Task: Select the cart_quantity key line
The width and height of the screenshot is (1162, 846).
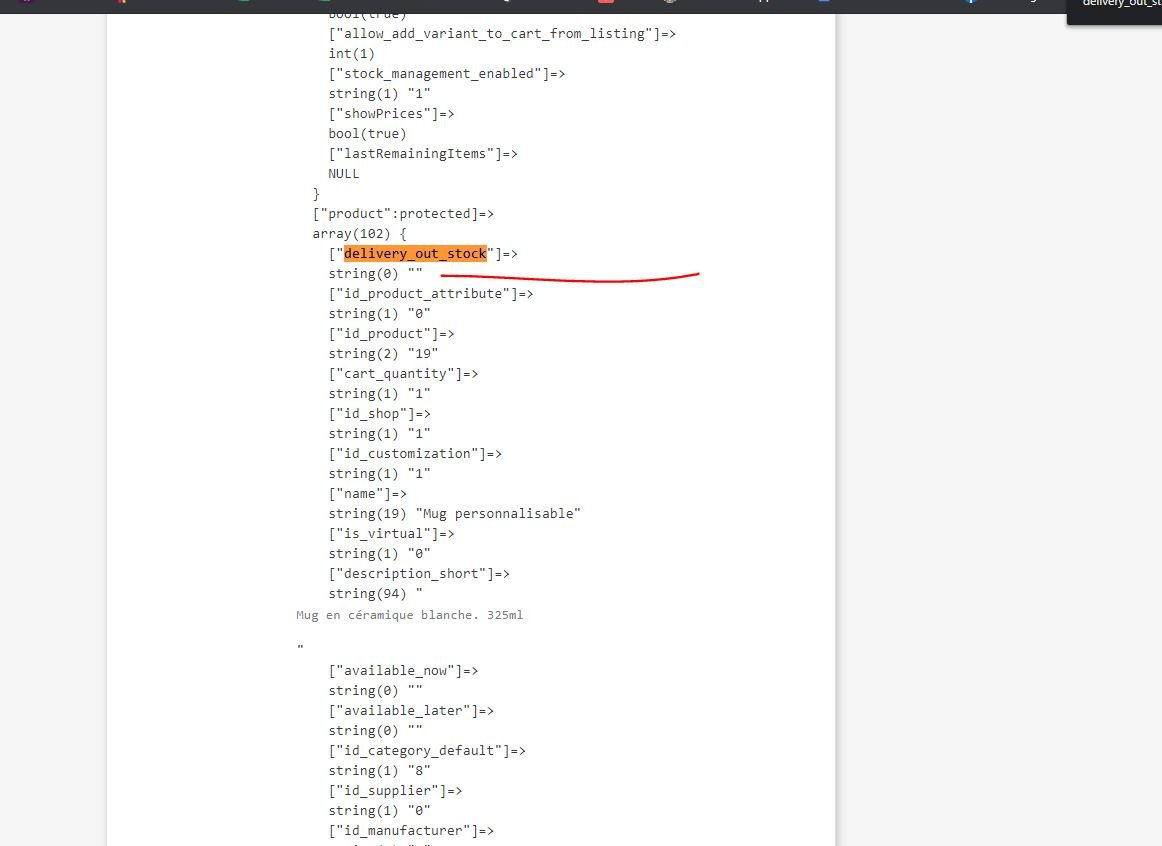Action: pyautogui.click(x=403, y=373)
